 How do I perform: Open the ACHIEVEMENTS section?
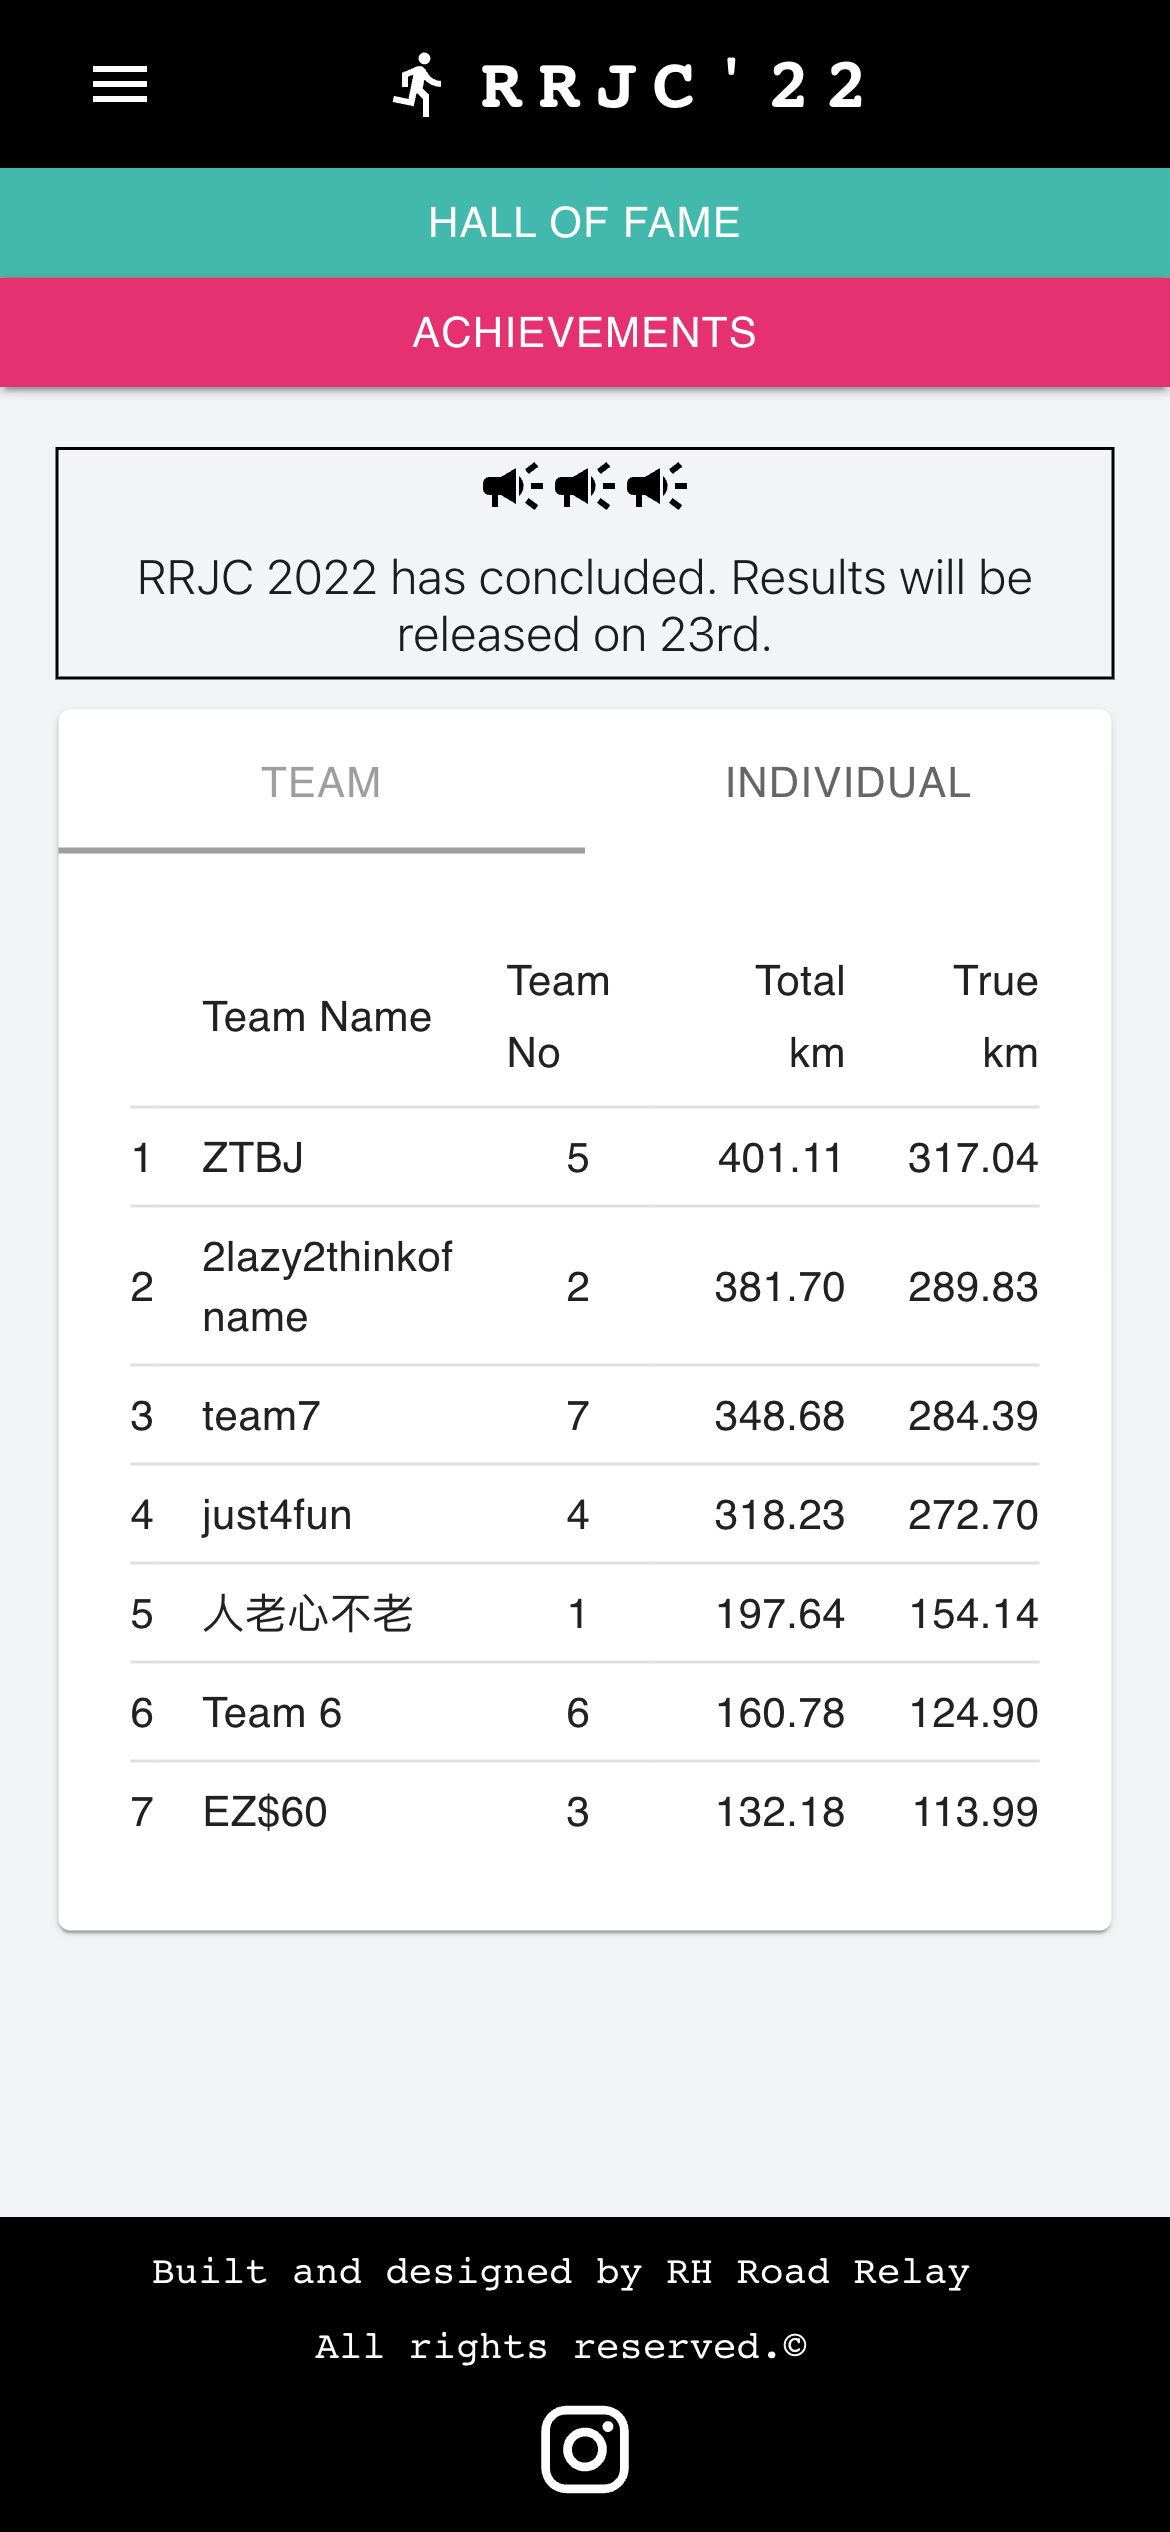585,332
